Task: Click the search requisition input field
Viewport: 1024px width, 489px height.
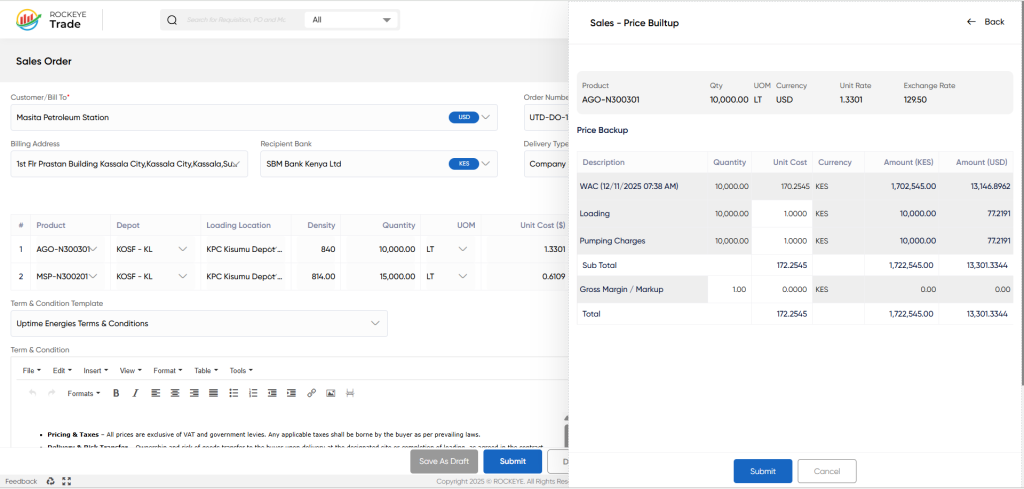Action: coord(236,20)
